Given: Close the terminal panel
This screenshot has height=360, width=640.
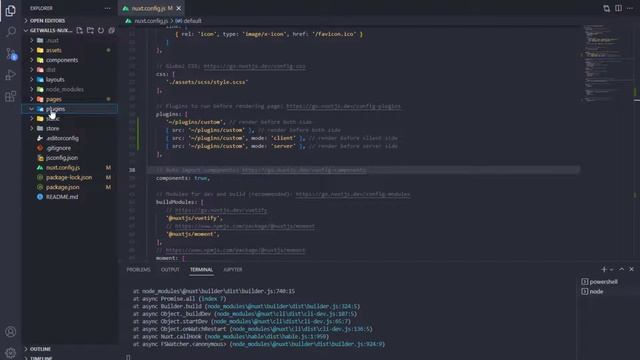Looking at the screenshot, I should (x=631, y=269).
